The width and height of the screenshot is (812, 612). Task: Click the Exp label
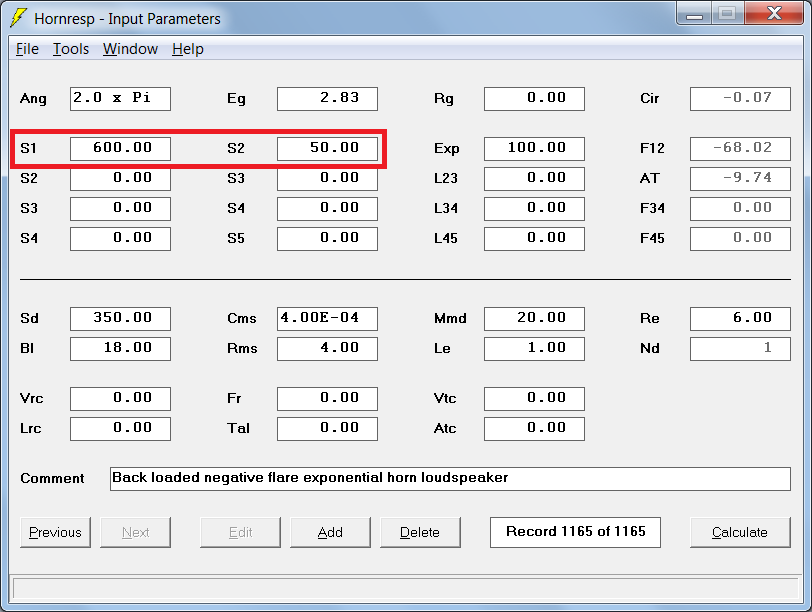pos(447,149)
